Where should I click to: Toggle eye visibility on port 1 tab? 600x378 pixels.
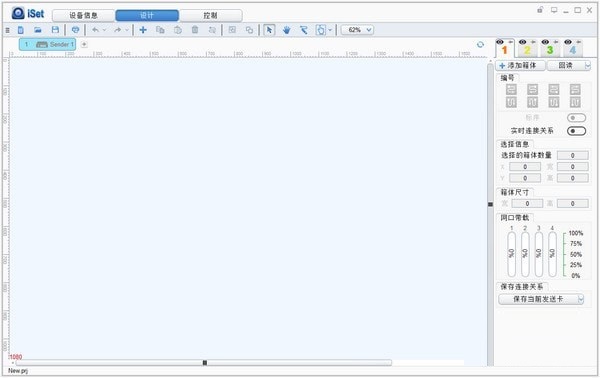click(x=500, y=42)
